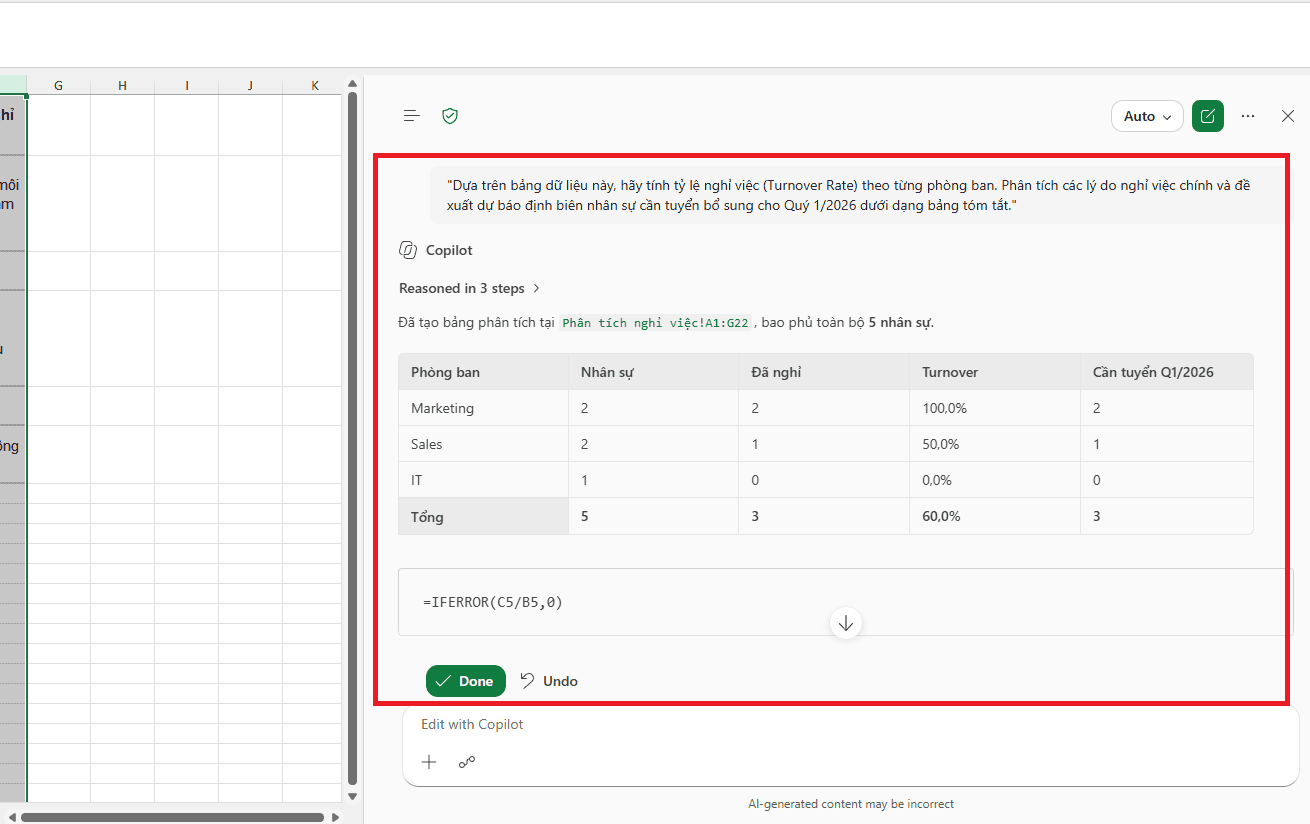Click the spreadsheet vertical scrollbar thumb
Screen dimensions: 1310x824
(x=352, y=438)
